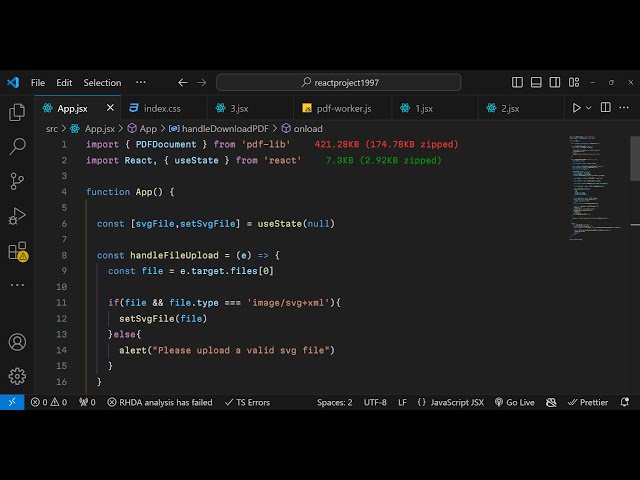Click the editor vertical scrollbar thumb
This screenshot has height=480, width=640.
tap(634, 158)
